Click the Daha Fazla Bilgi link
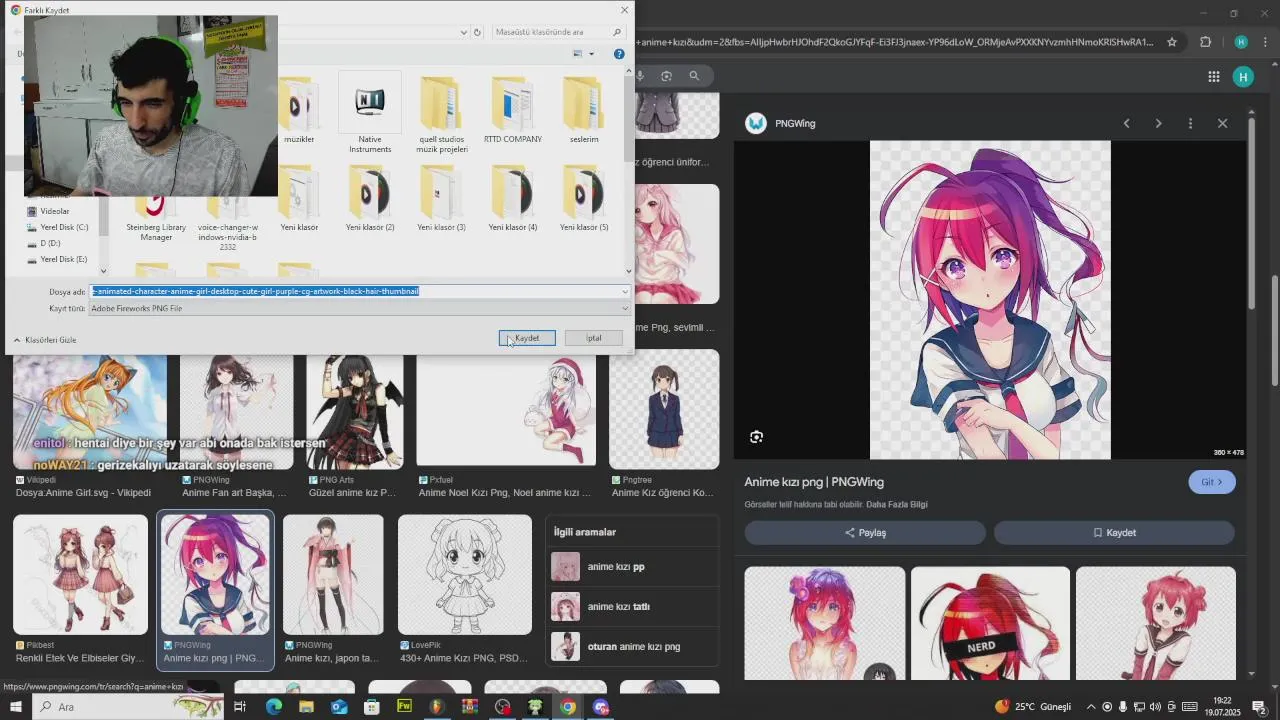Viewport: 1280px width, 720px height. point(895,505)
